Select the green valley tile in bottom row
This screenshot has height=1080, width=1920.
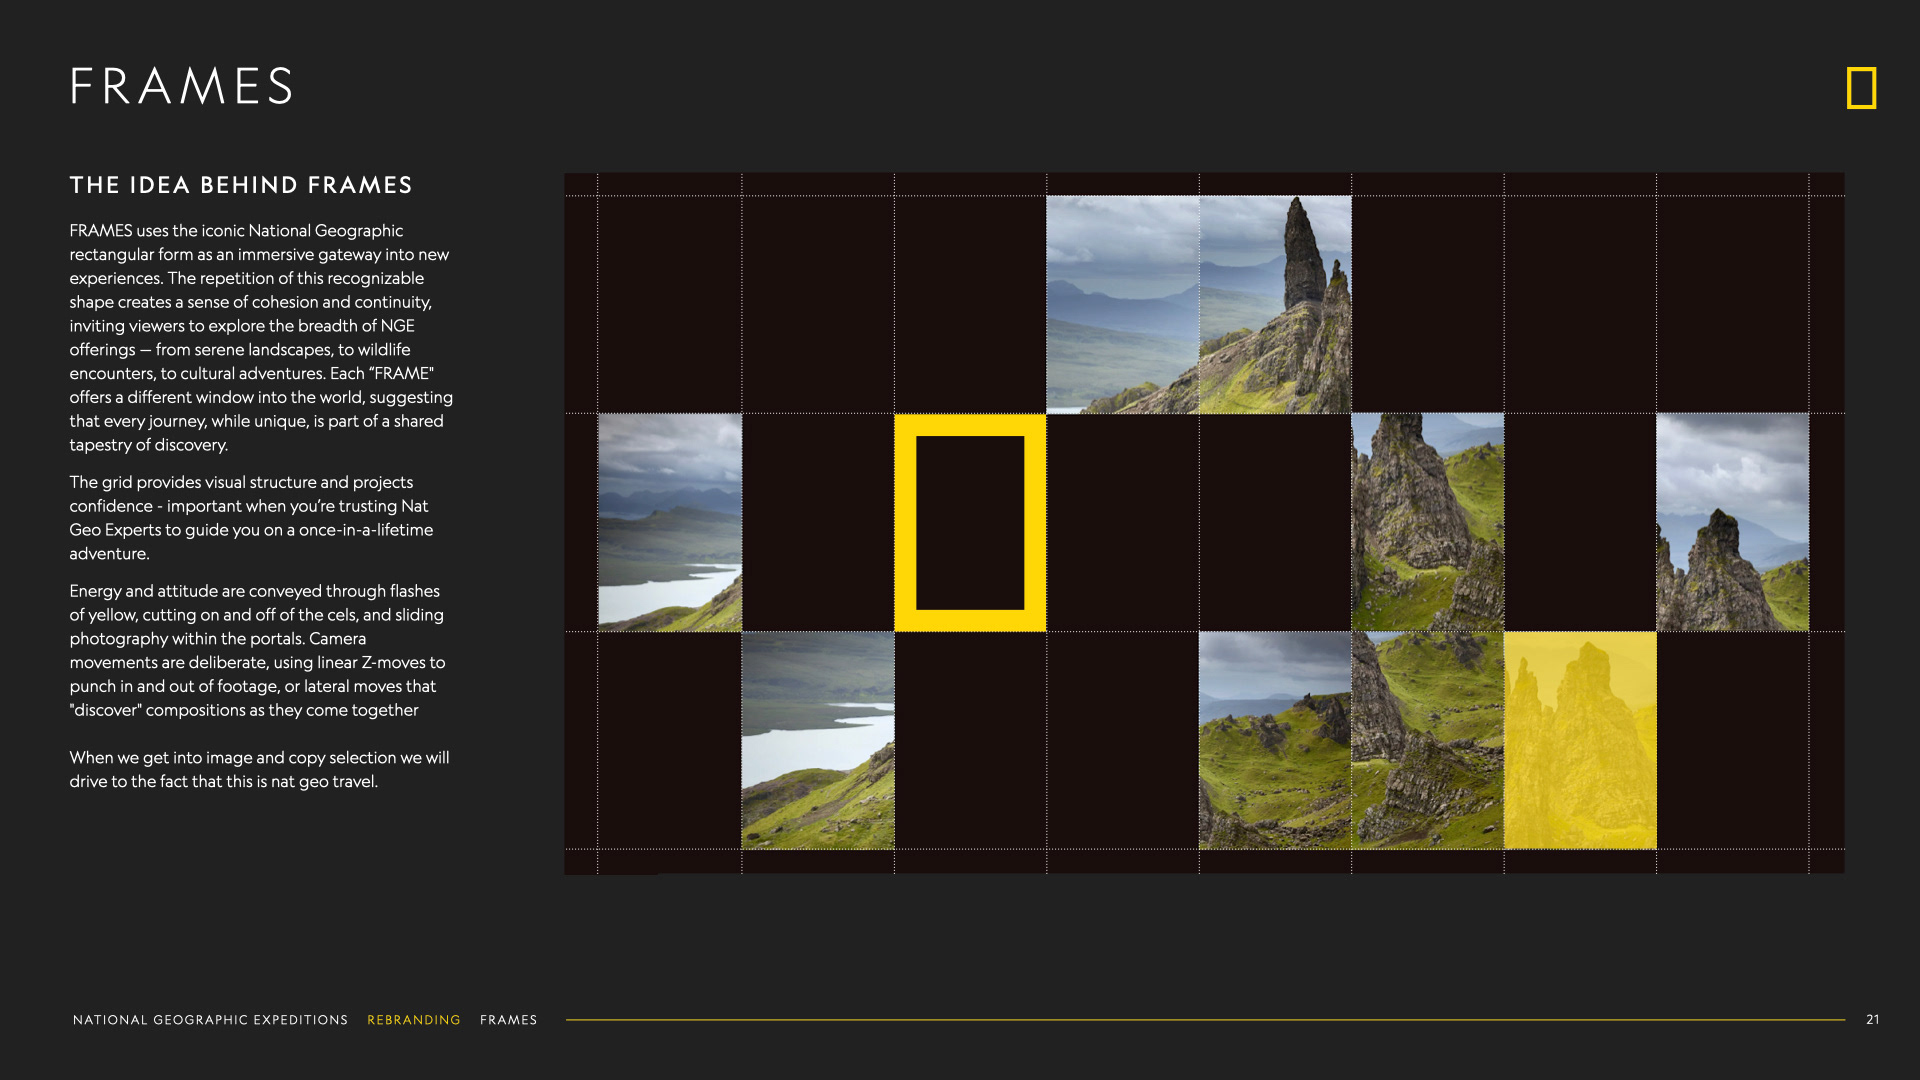pos(1275,740)
